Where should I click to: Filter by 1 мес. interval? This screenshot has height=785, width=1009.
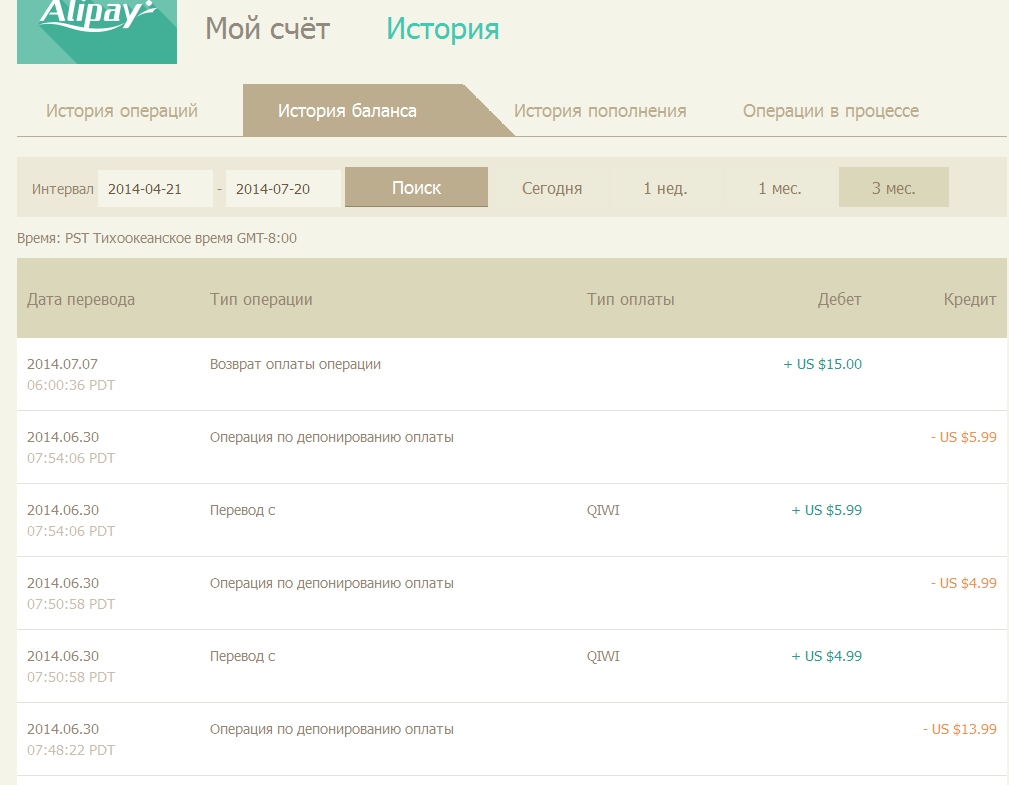point(779,188)
